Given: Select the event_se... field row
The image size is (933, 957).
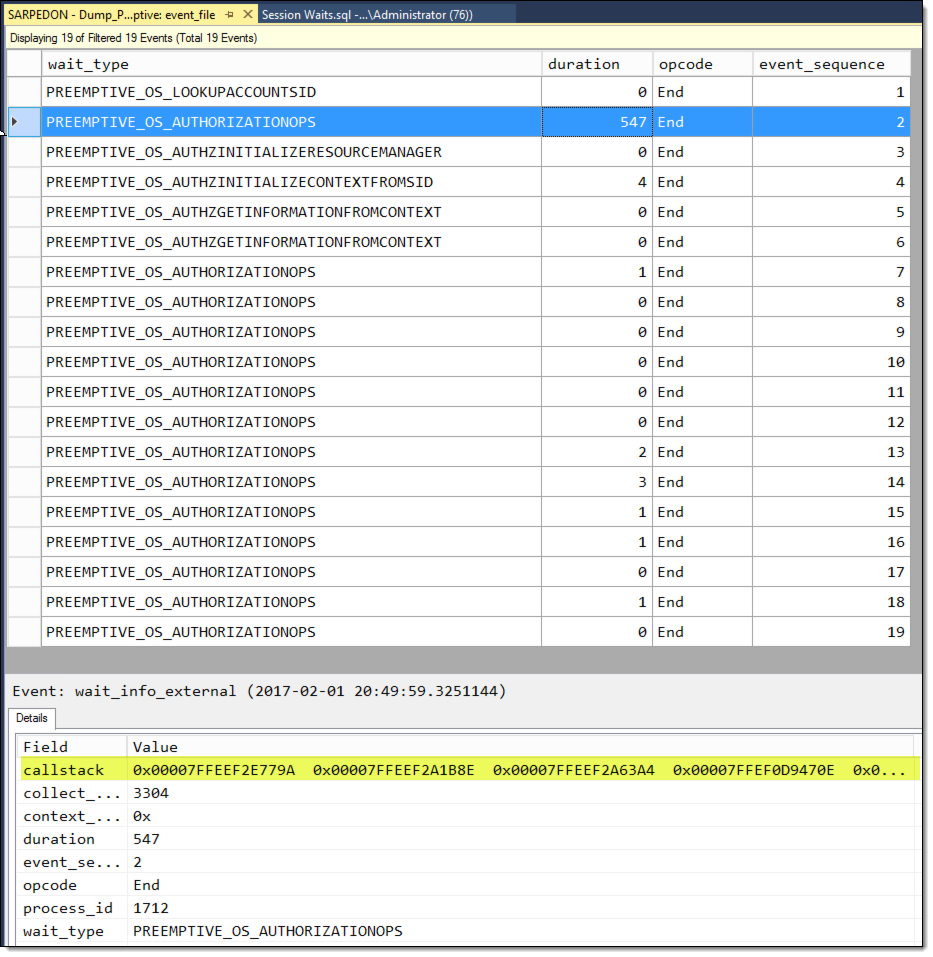Looking at the screenshot, I should pyautogui.click(x=469, y=862).
